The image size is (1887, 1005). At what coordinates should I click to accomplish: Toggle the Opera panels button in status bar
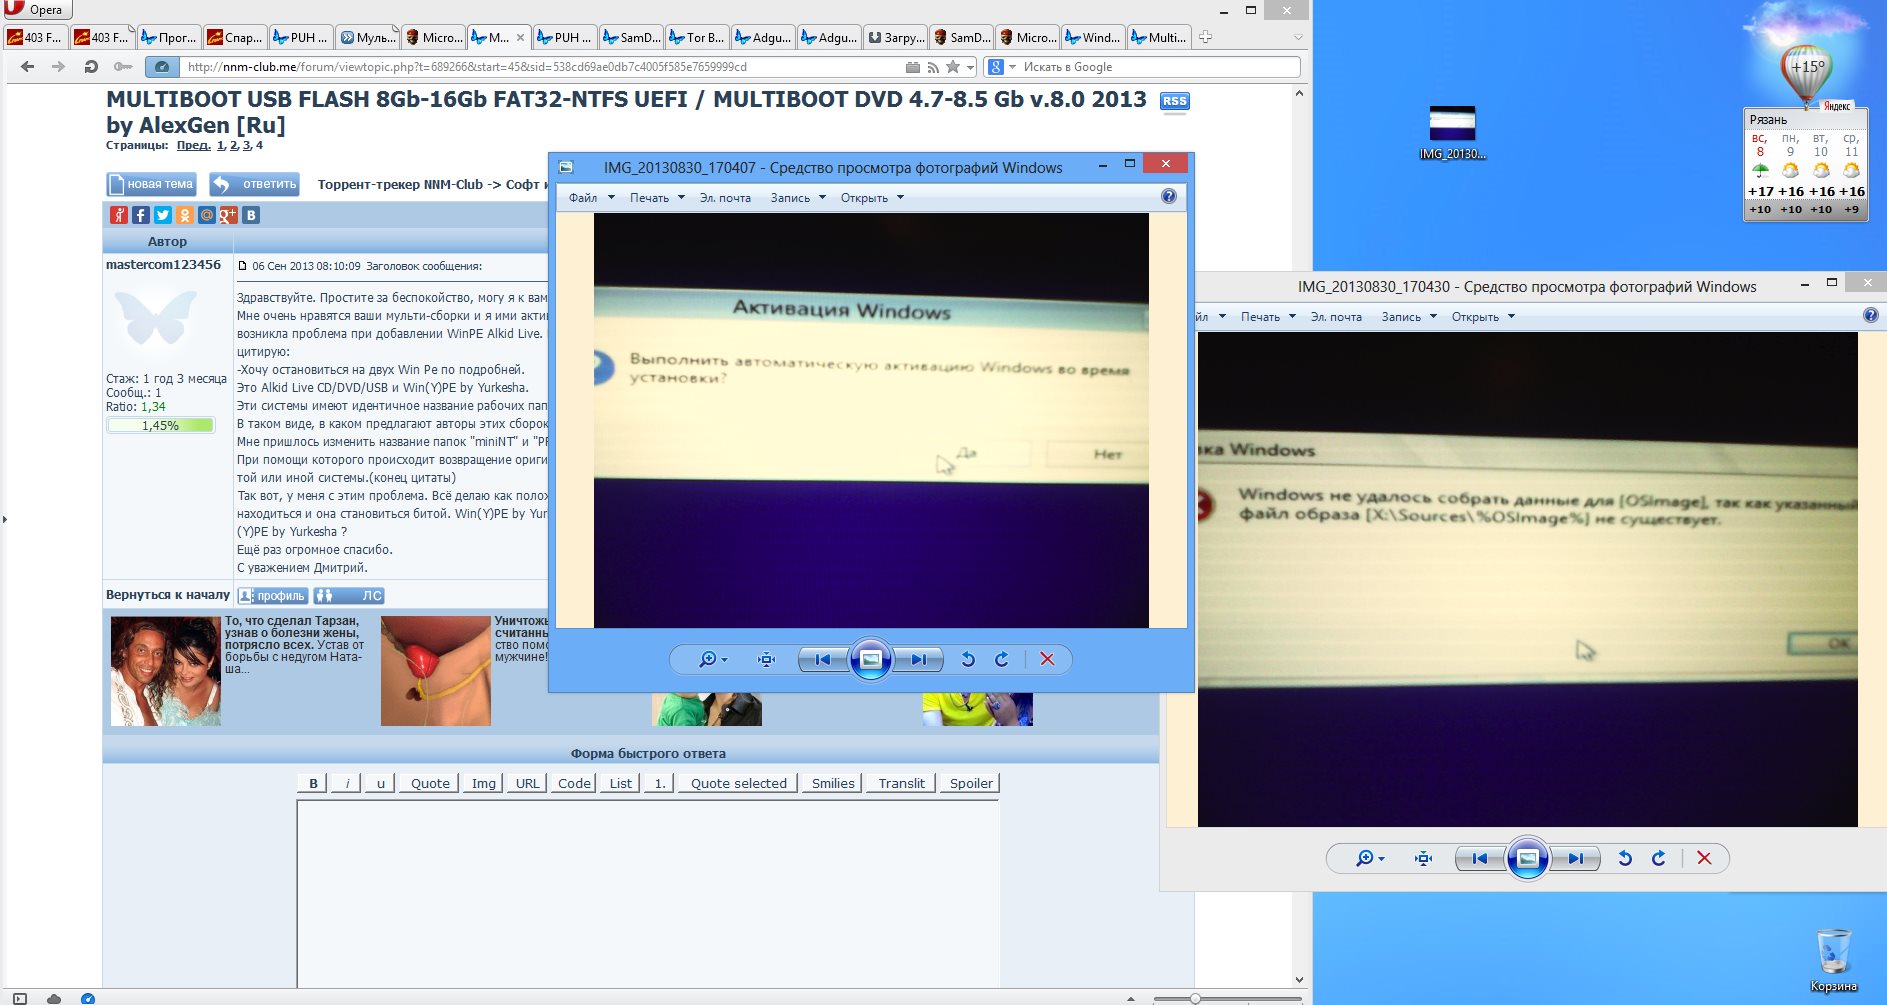click(x=20, y=998)
